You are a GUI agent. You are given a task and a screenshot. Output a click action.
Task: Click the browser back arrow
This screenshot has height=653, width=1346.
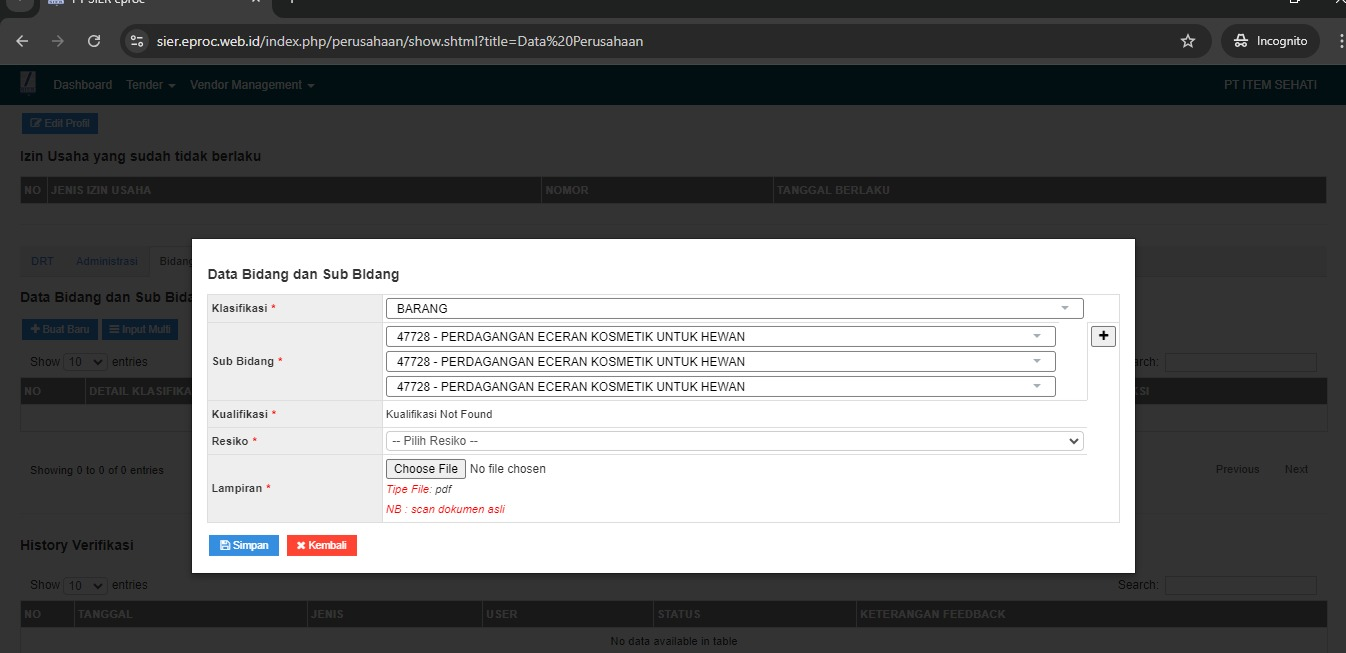(x=23, y=41)
